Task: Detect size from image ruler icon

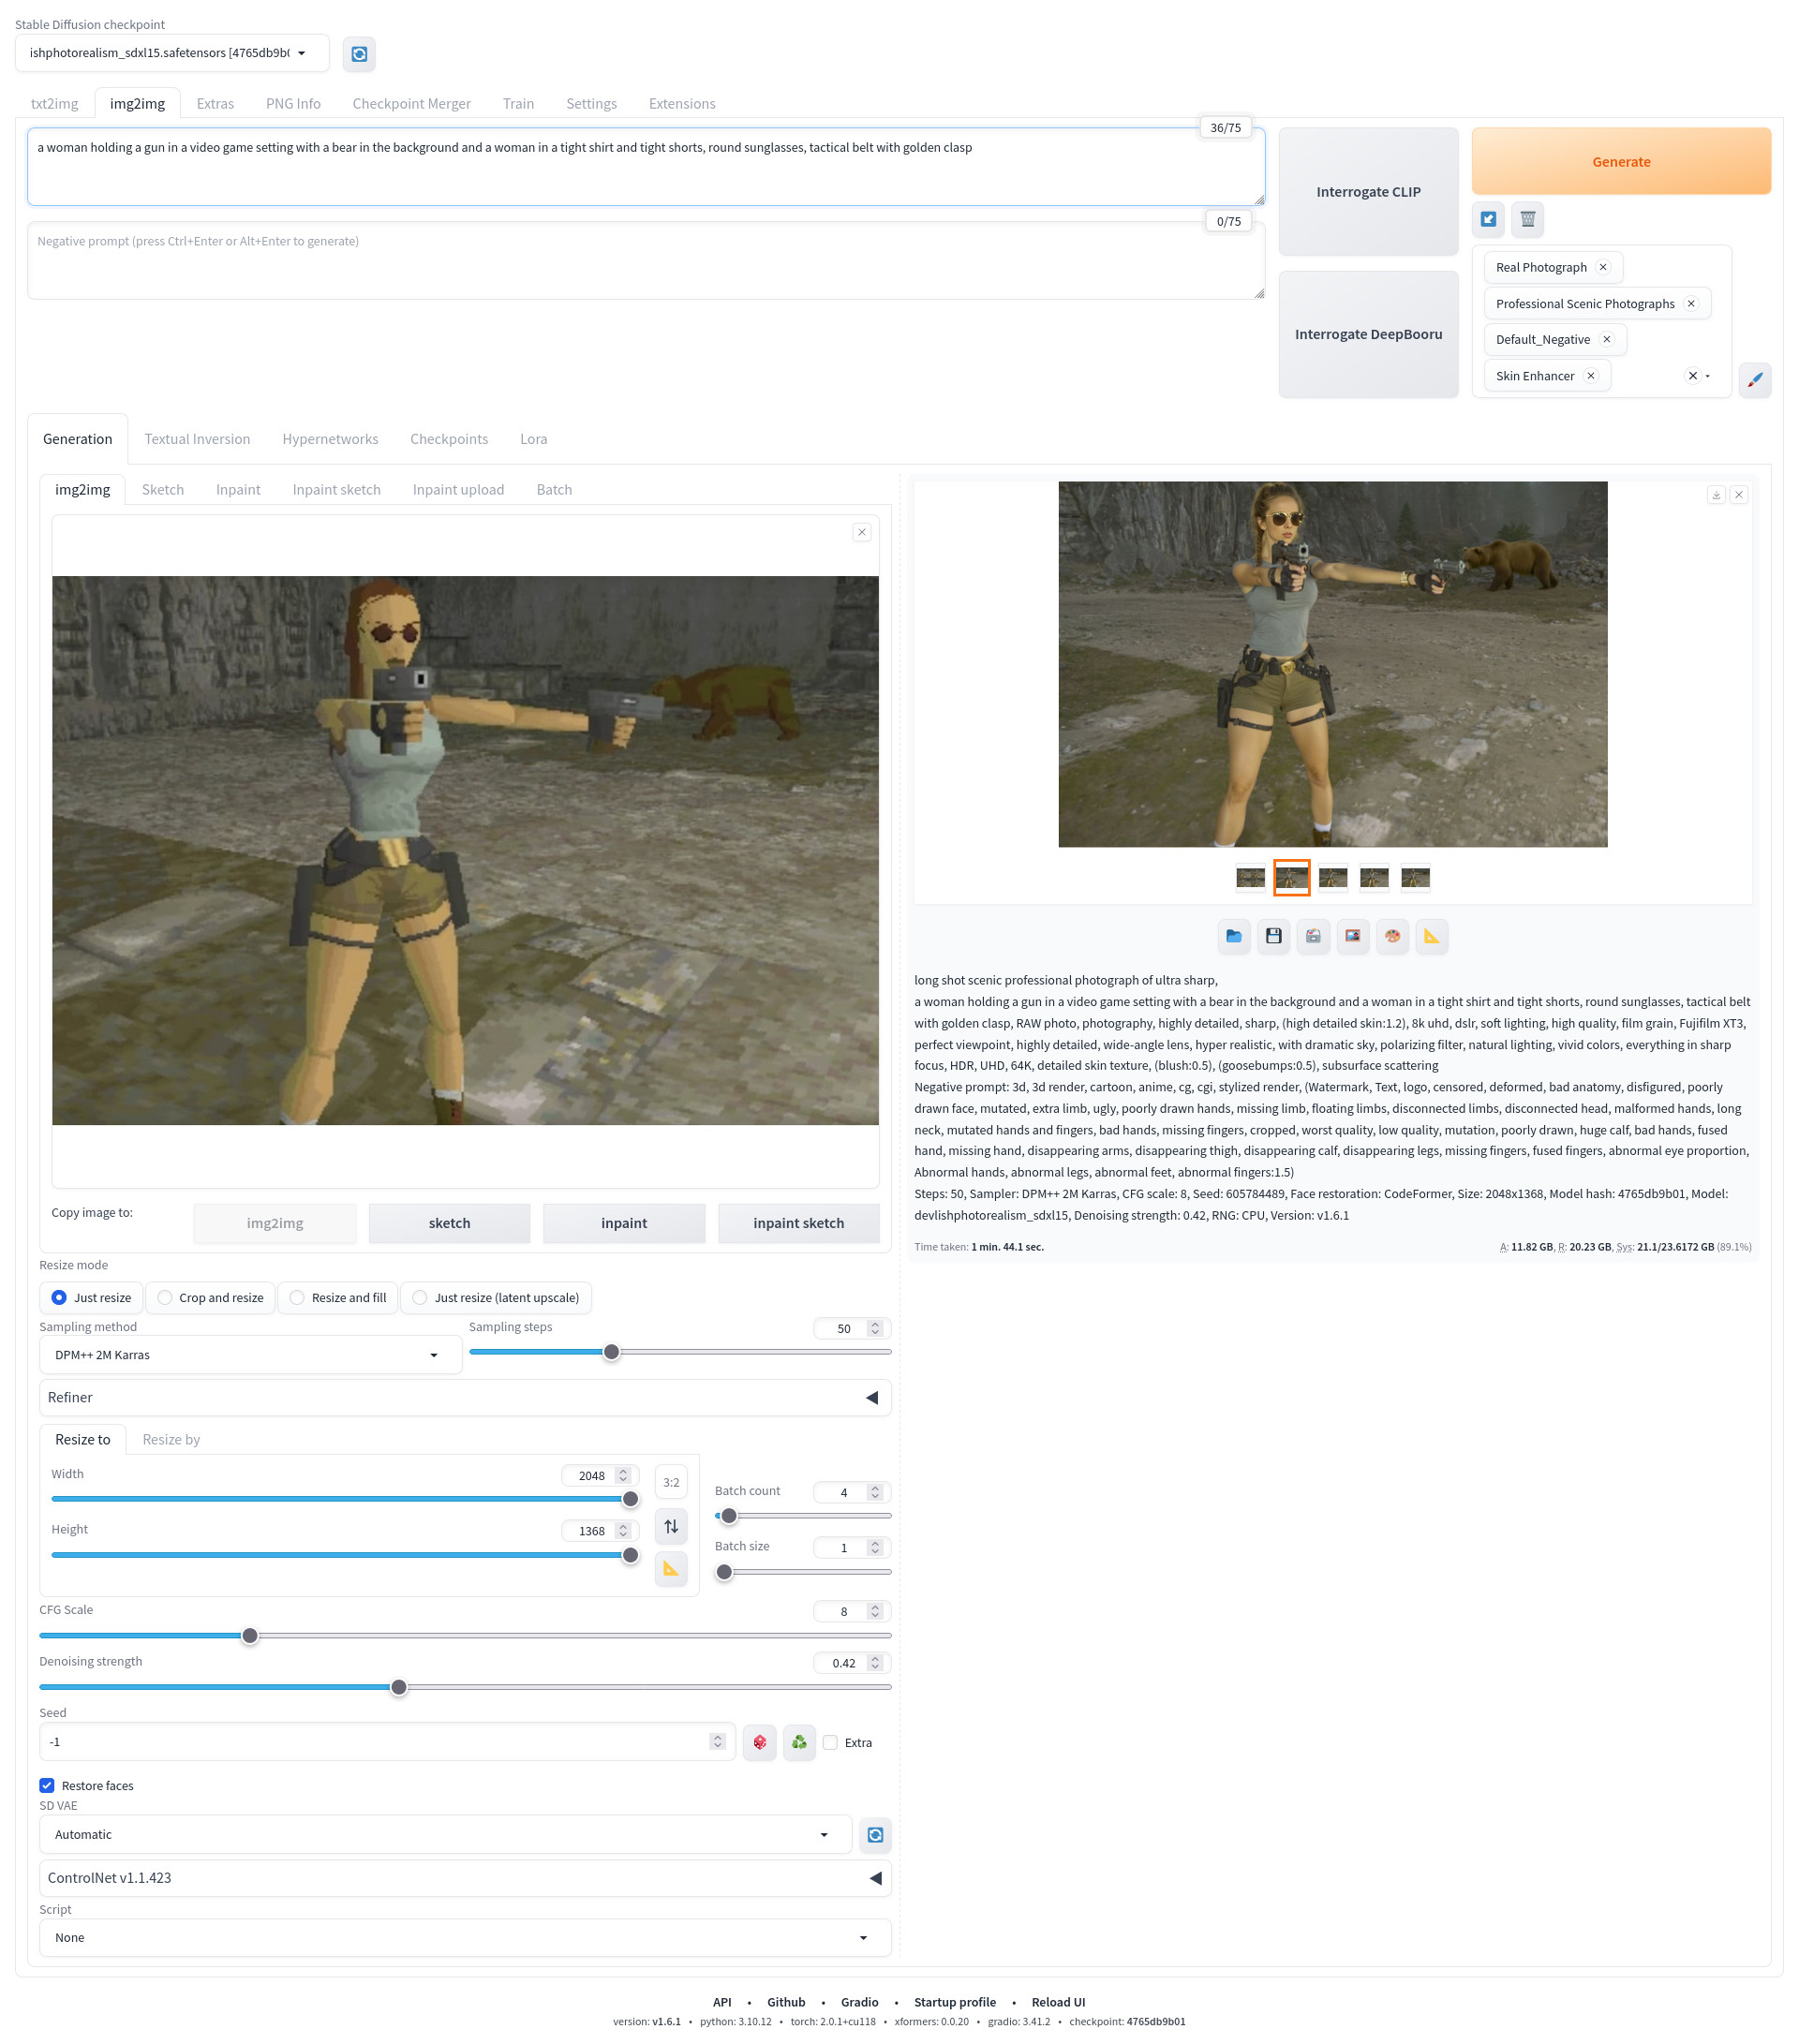Action: pyautogui.click(x=671, y=1569)
